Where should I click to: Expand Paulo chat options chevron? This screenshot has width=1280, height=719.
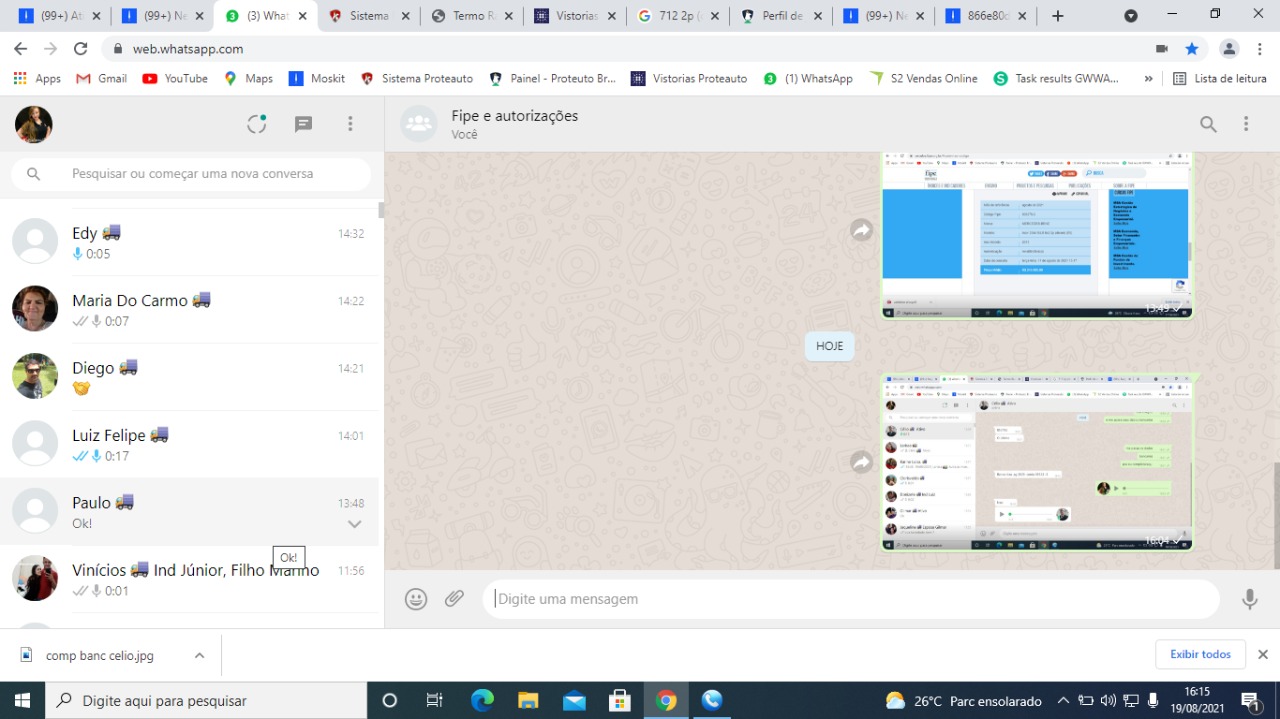coord(354,524)
